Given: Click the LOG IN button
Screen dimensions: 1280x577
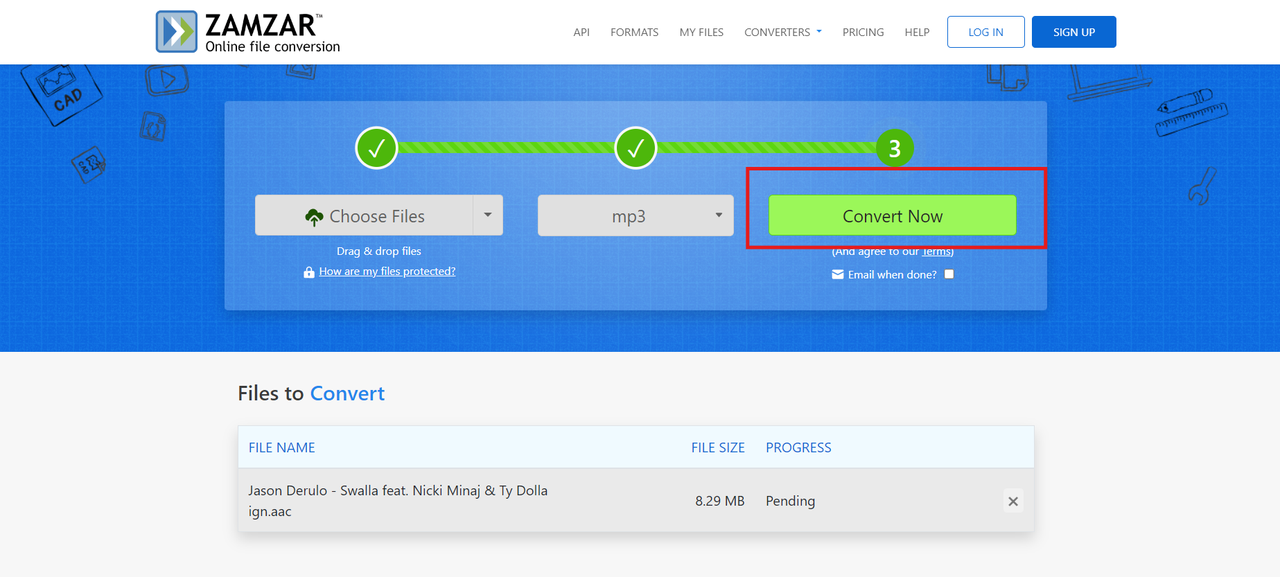Looking at the screenshot, I should [x=986, y=32].
